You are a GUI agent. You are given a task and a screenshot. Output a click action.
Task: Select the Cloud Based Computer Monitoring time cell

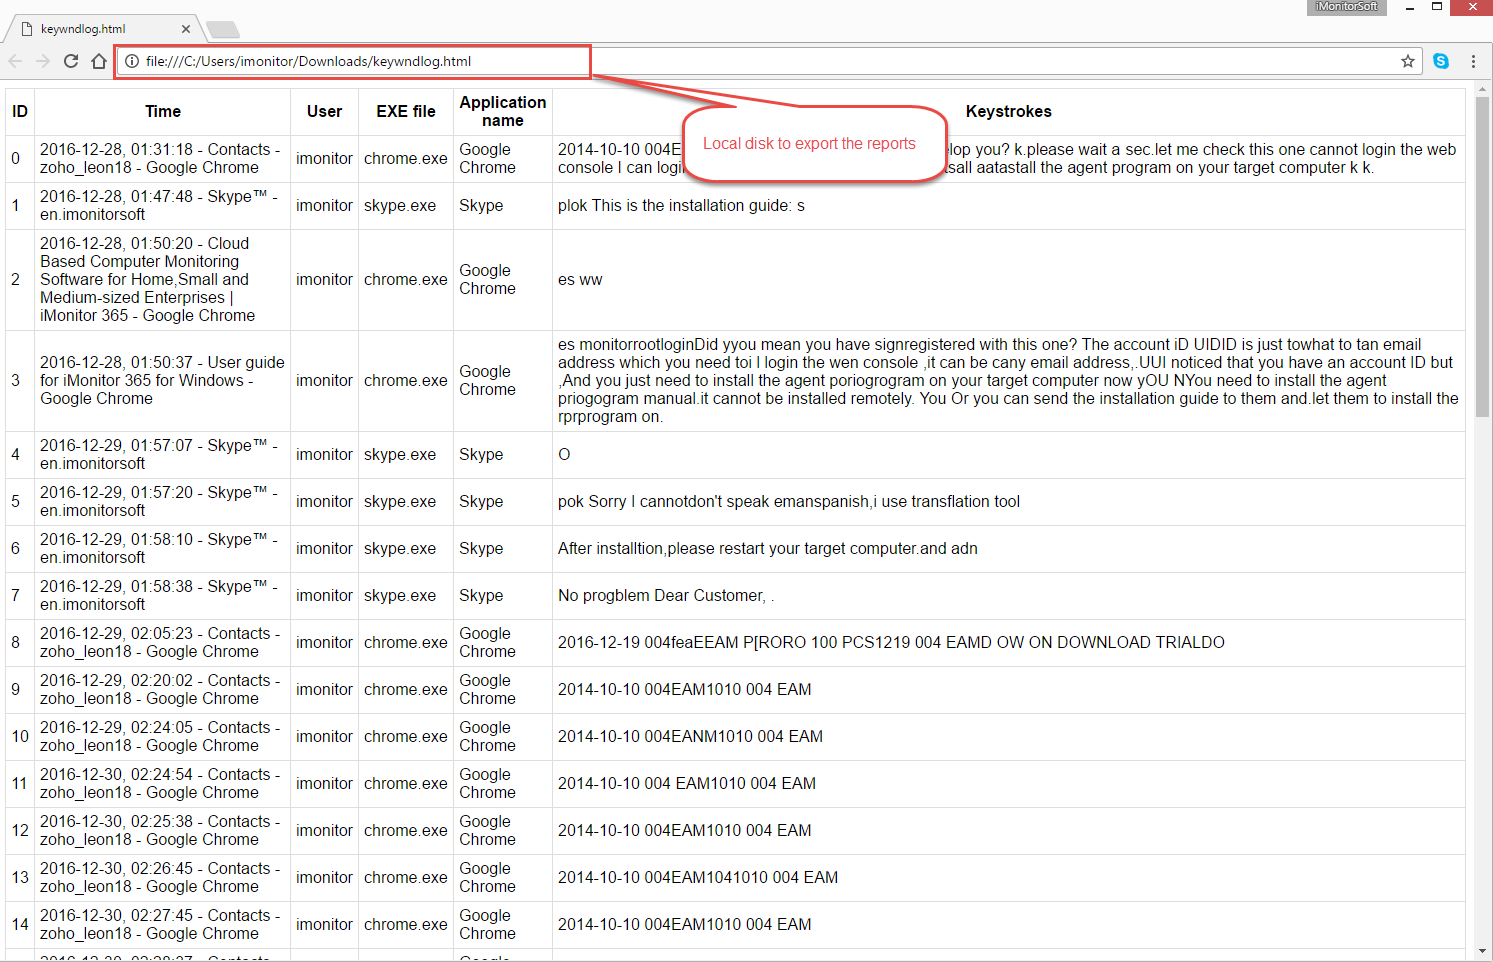(x=163, y=279)
